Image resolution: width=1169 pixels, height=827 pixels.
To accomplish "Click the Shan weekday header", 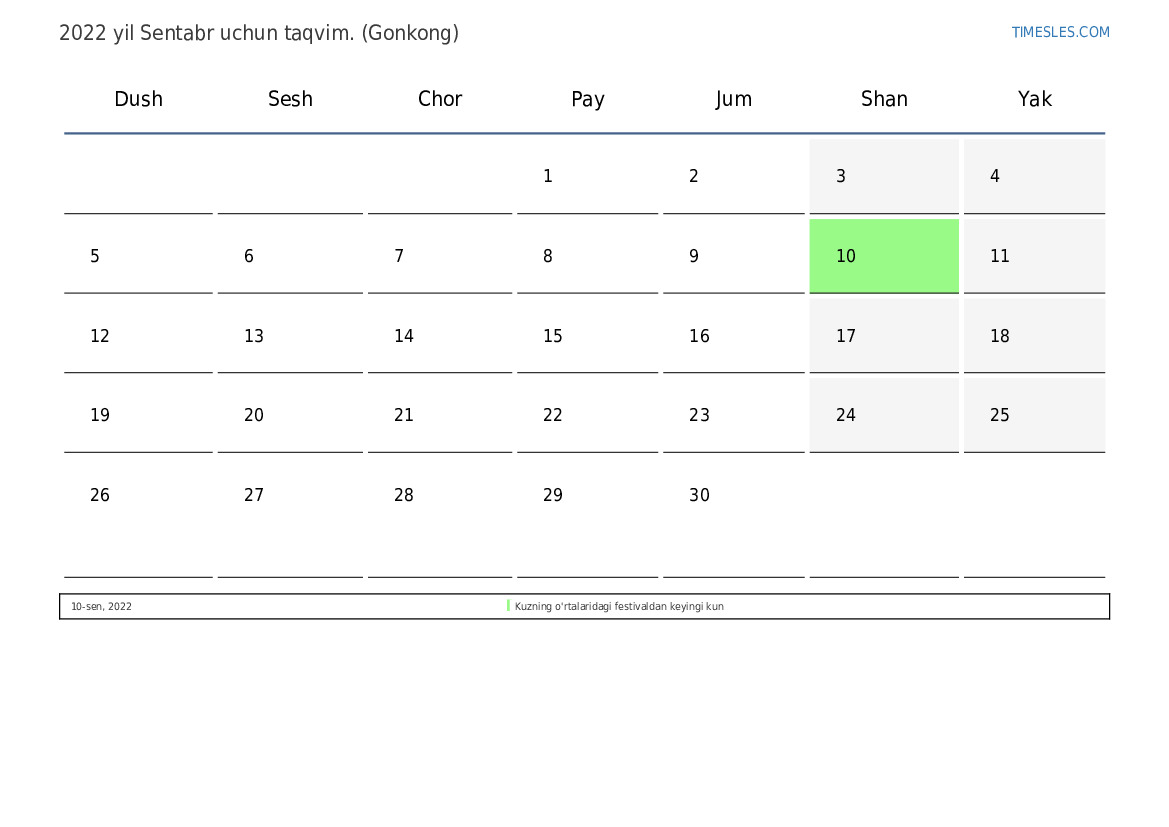I will tap(884, 99).
